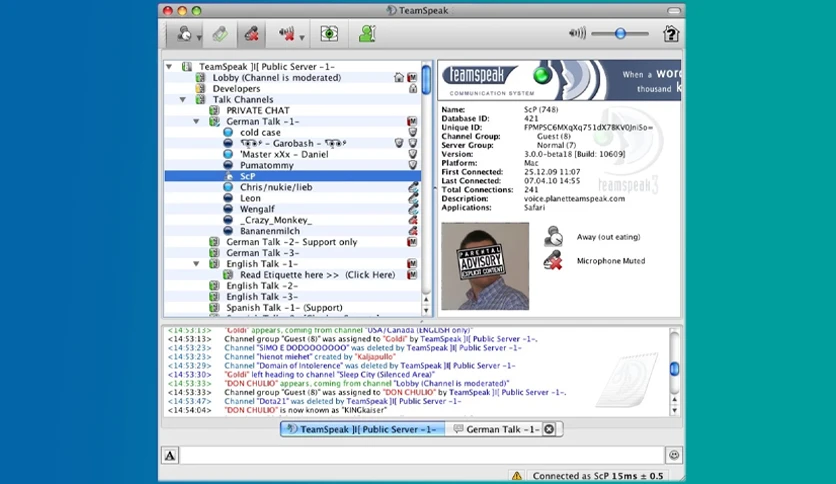This screenshot has height=484, width=836.
Task: Click the microphone icon on Wengalf row
Action: coord(413,209)
